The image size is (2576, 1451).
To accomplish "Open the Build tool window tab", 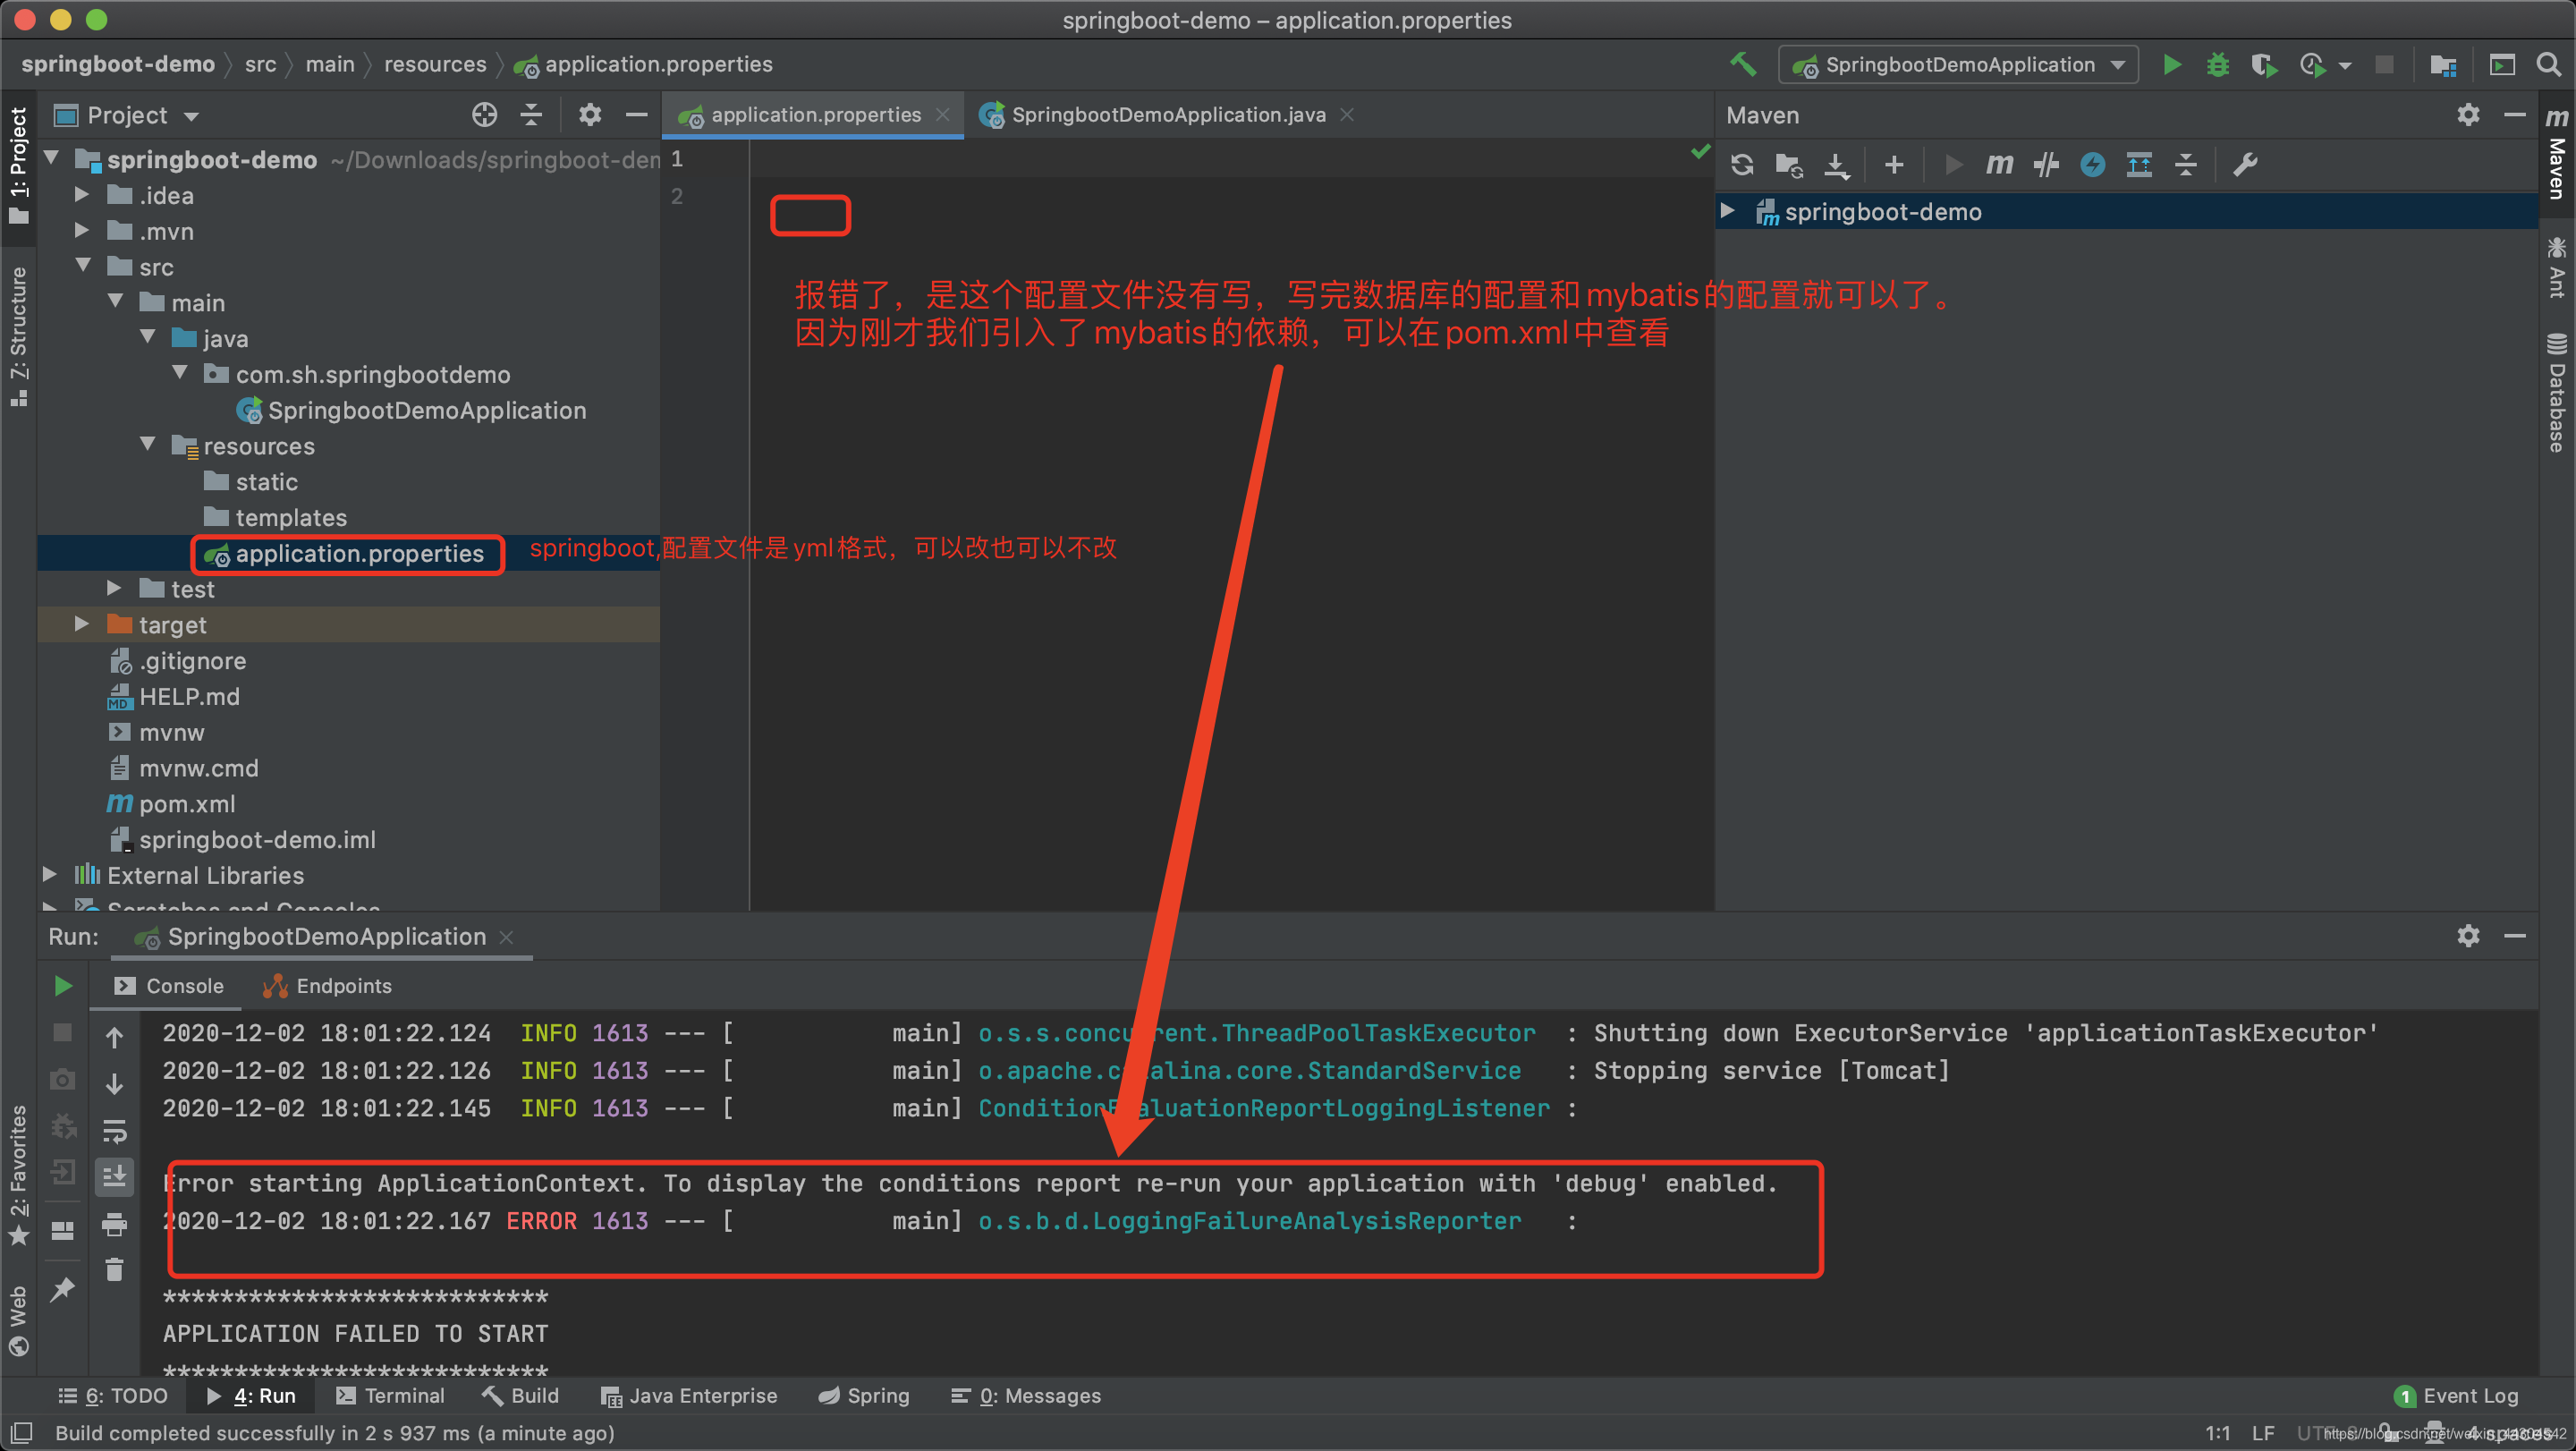I will click(520, 1396).
